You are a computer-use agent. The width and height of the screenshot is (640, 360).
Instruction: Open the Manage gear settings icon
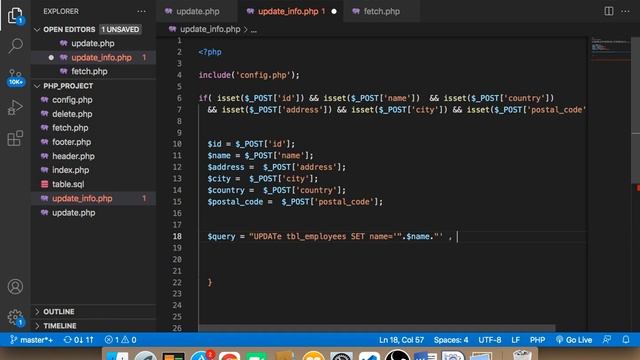[15, 317]
